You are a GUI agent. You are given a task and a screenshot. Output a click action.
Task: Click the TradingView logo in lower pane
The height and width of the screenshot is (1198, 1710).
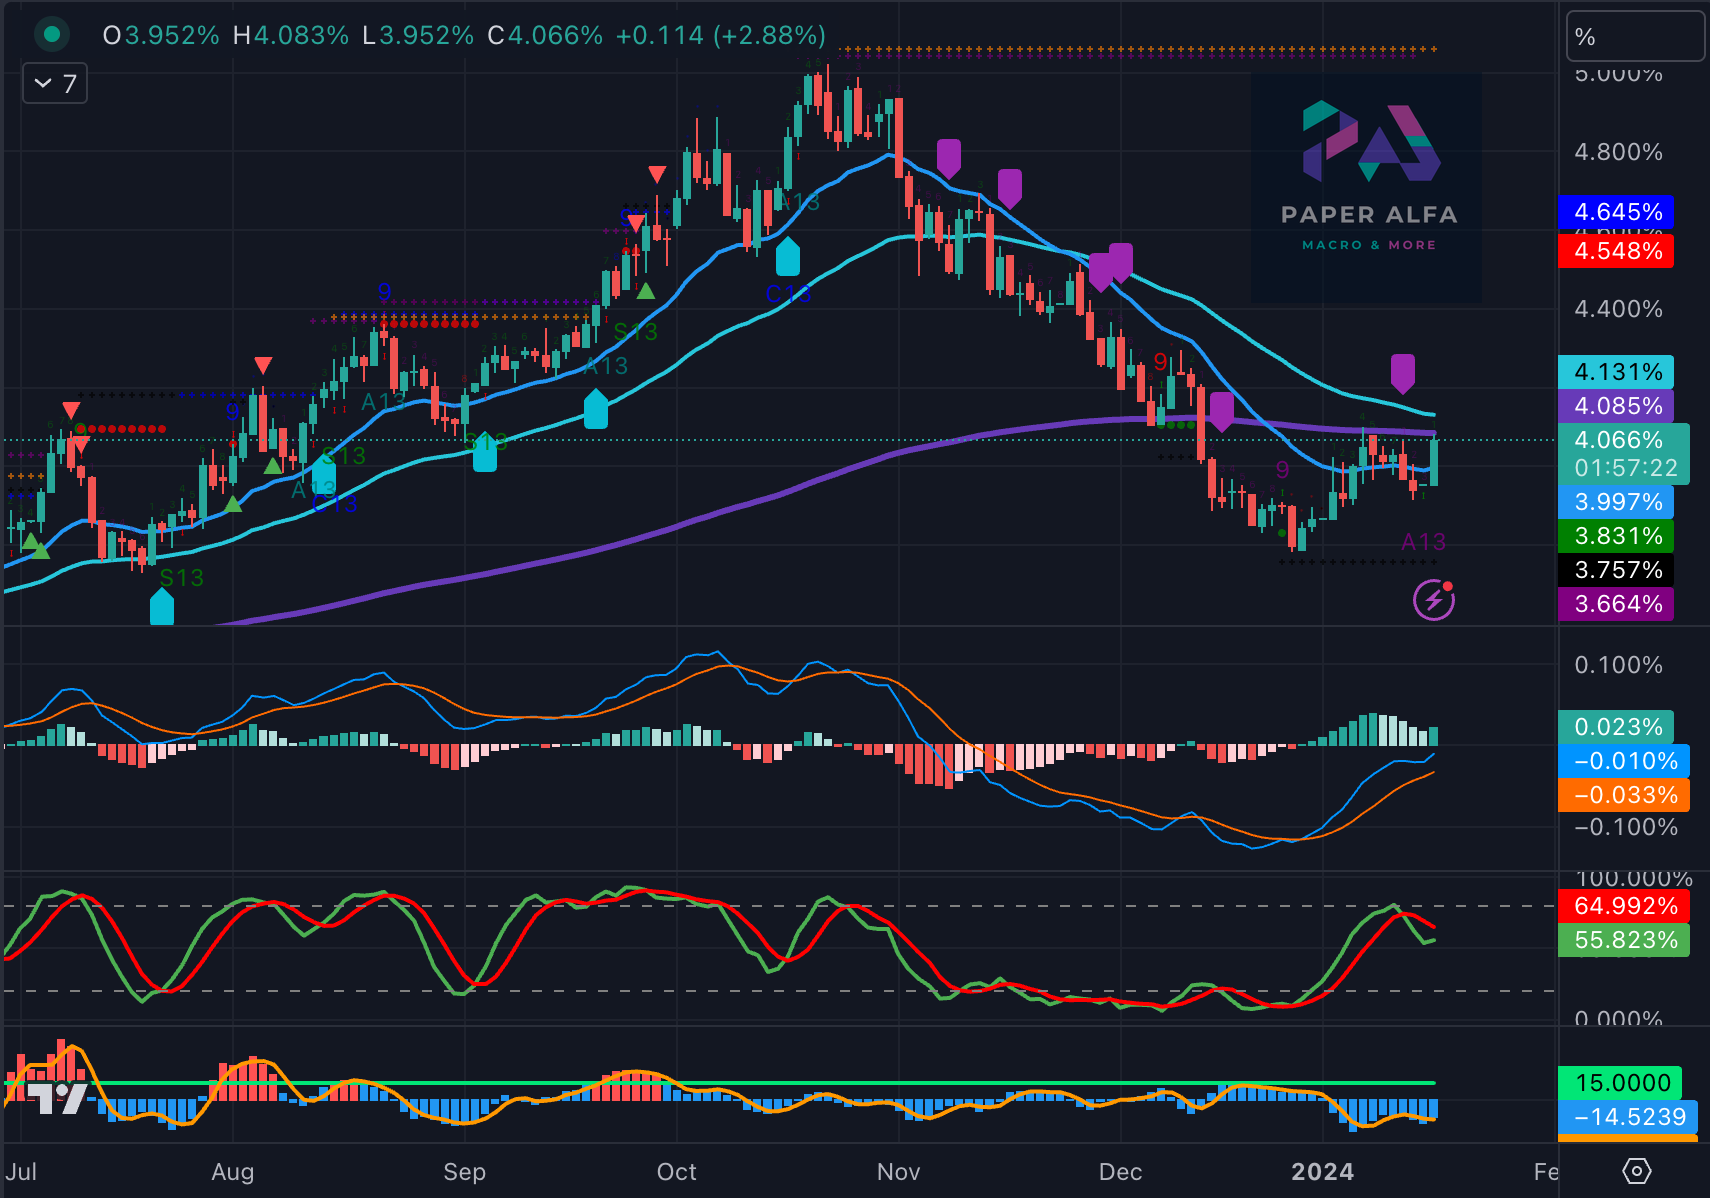click(x=55, y=1098)
